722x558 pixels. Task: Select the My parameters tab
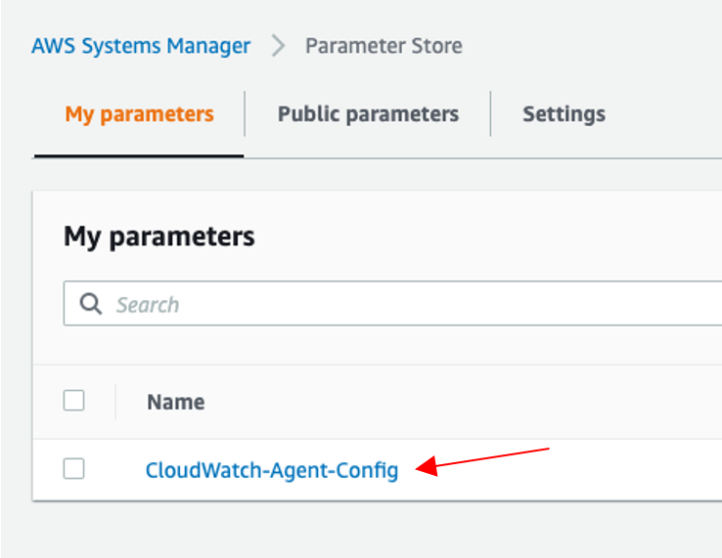(139, 114)
